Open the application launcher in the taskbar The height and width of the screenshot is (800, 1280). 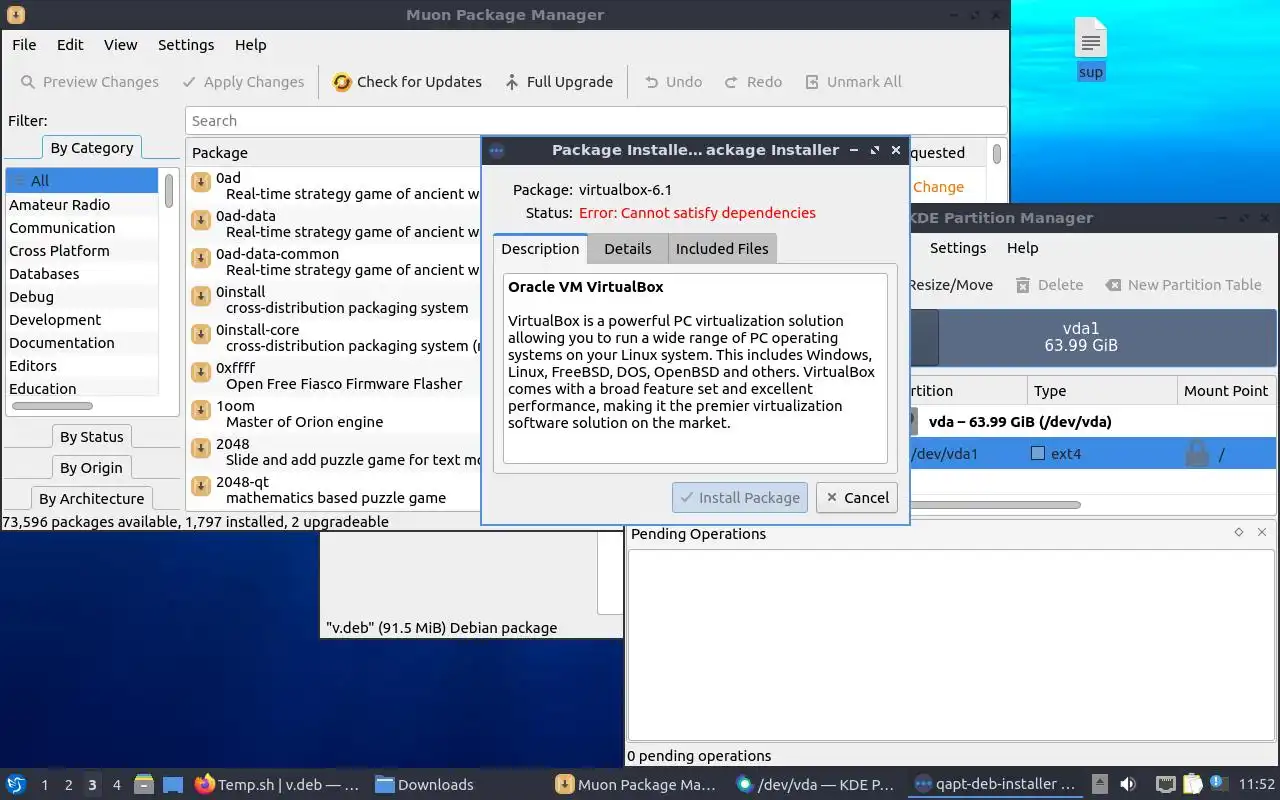tap(16, 784)
